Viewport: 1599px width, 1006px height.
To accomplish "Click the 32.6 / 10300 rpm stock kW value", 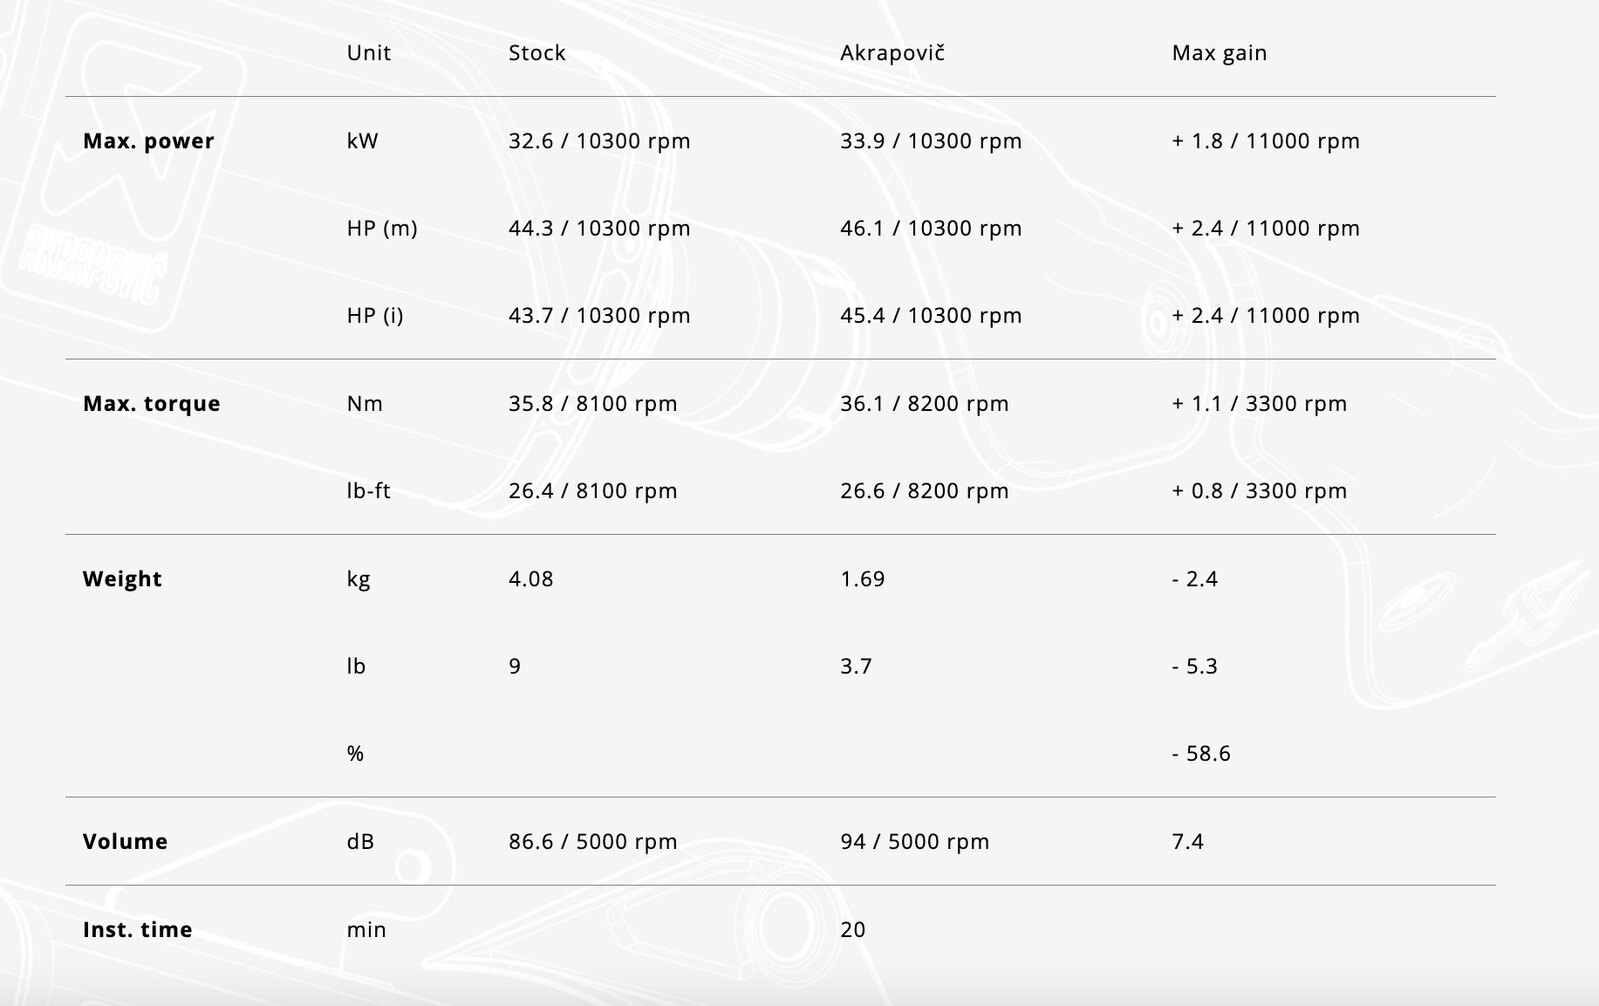I will 599,141.
